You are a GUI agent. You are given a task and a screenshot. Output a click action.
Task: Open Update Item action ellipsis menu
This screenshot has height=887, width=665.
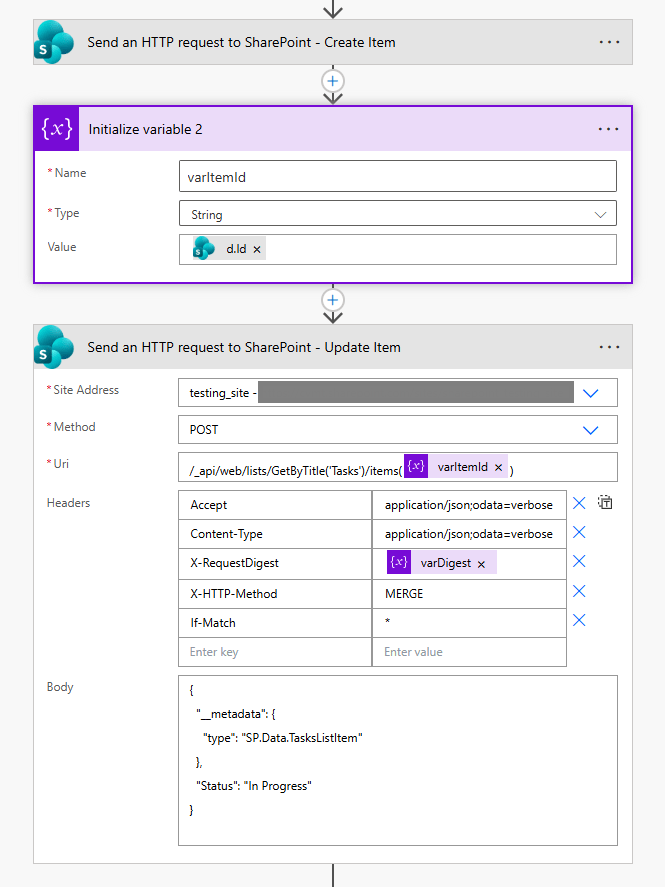pyautogui.click(x=609, y=348)
